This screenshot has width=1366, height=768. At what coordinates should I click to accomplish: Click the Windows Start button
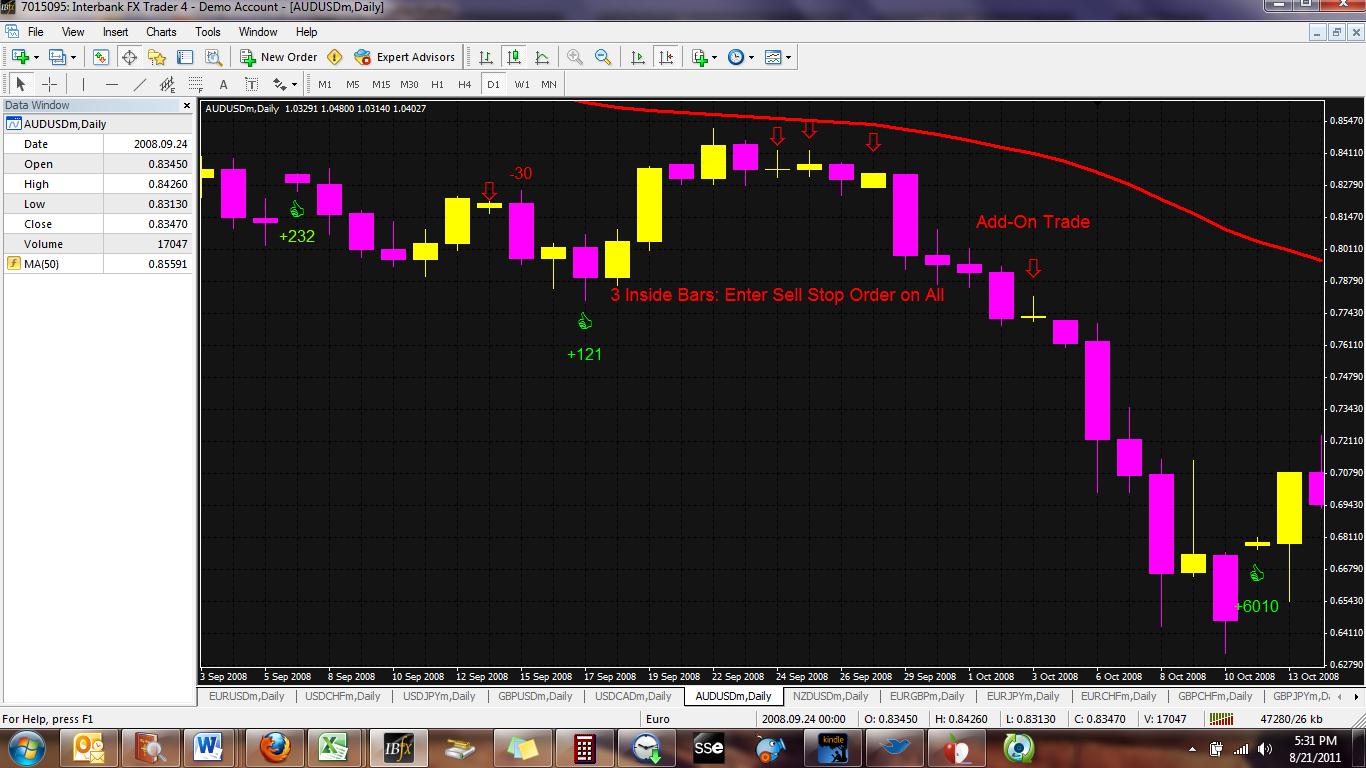[x=25, y=748]
